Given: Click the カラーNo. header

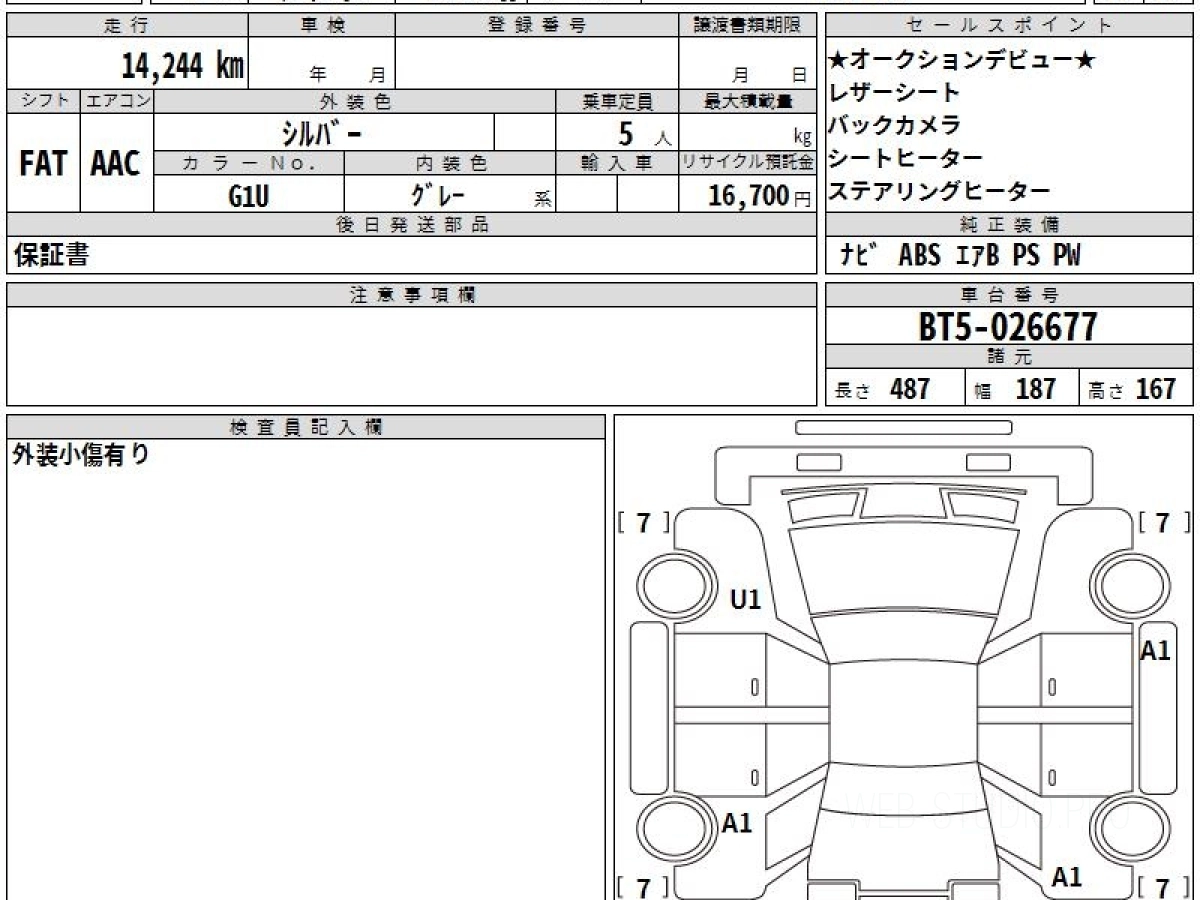Looking at the screenshot, I should (249, 163).
